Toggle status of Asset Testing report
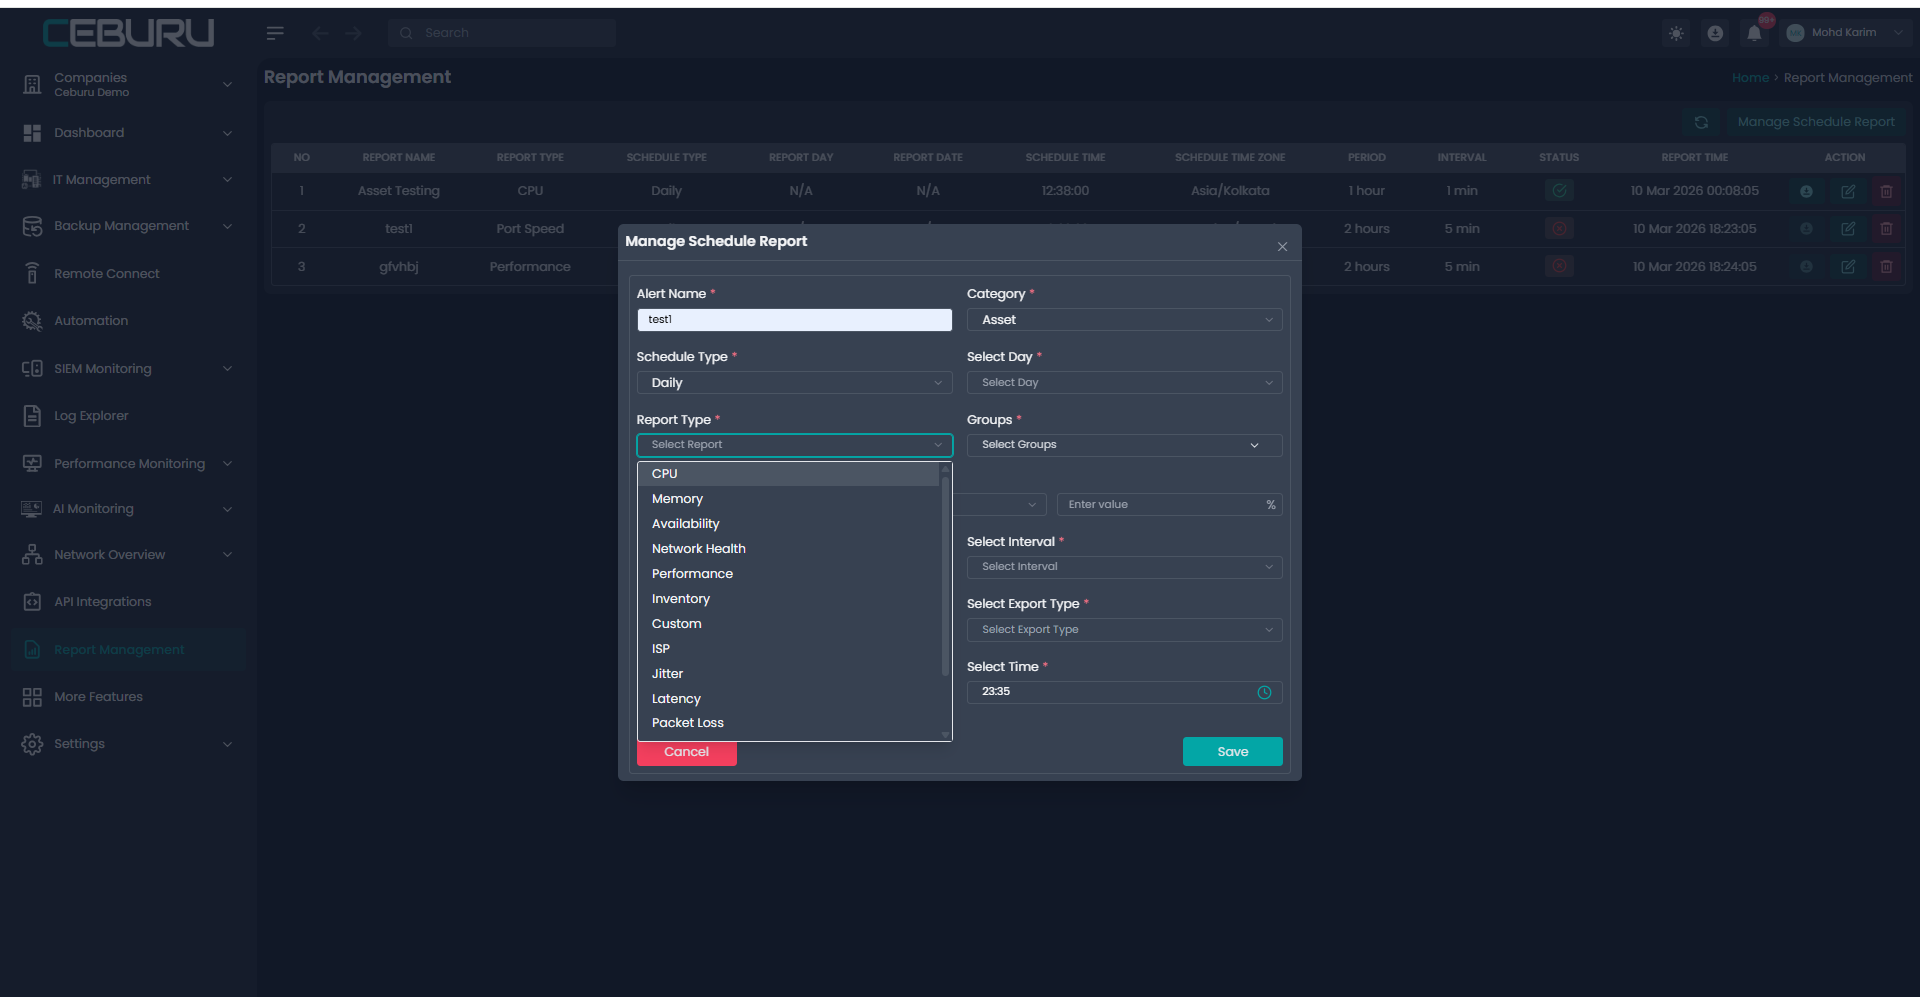This screenshot has height=997, width=1920. pos(1559,190)
